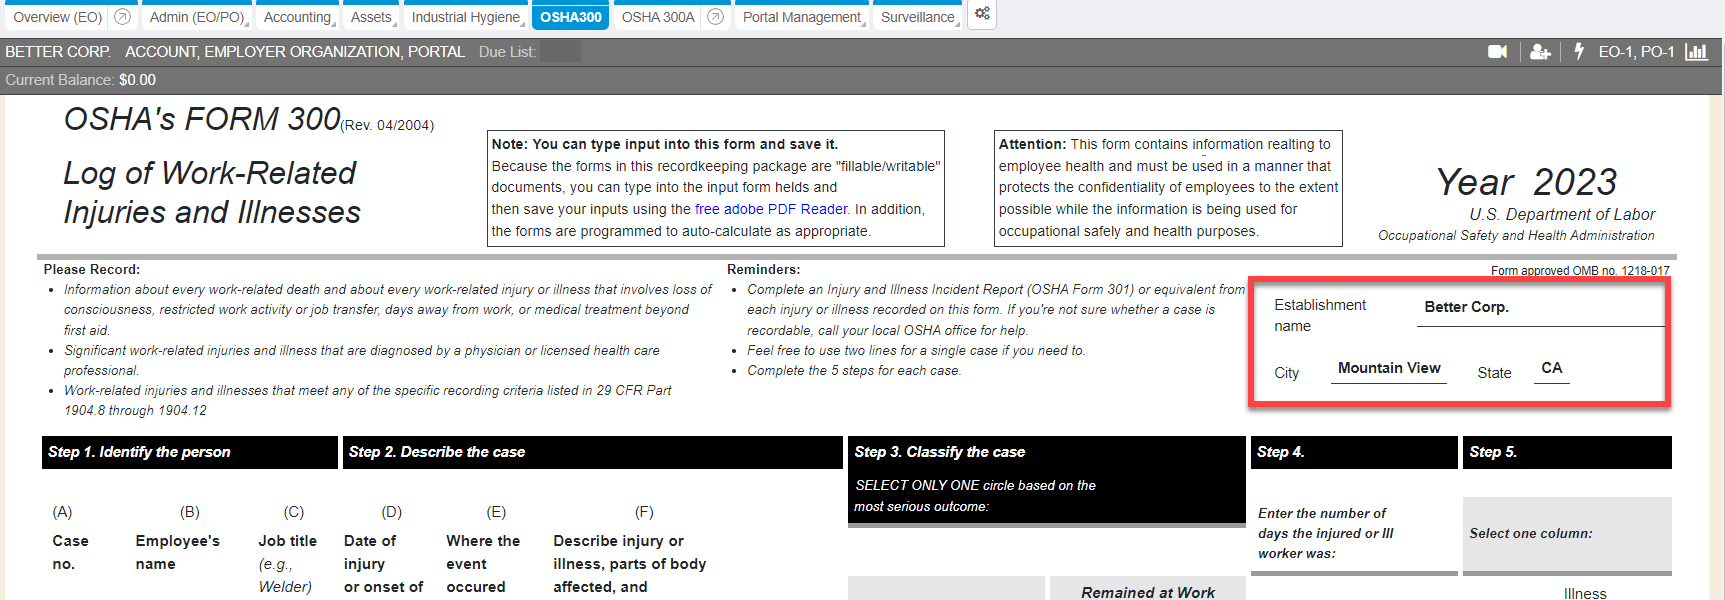
Task: Click the Establishment name field
Action: [1540, 308]
